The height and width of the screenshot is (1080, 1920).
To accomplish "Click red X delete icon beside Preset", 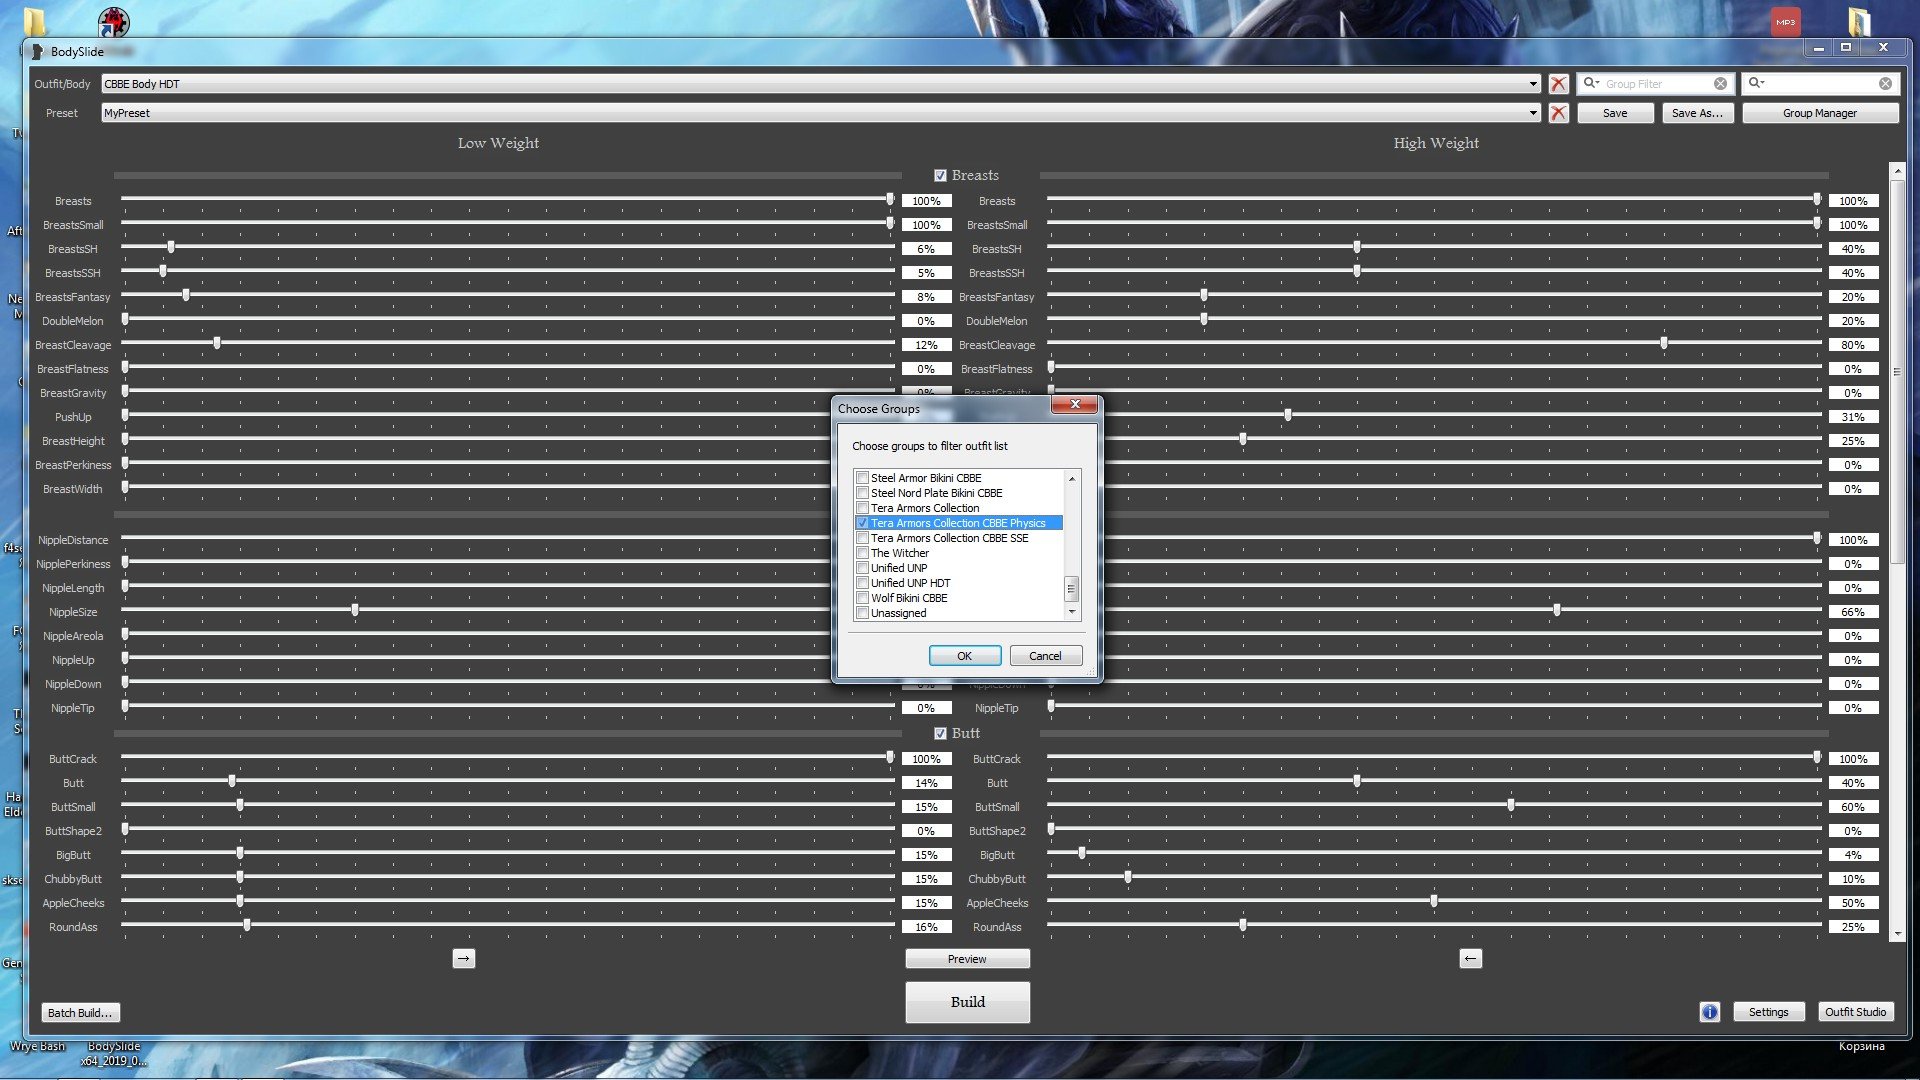I will 1558,113.
